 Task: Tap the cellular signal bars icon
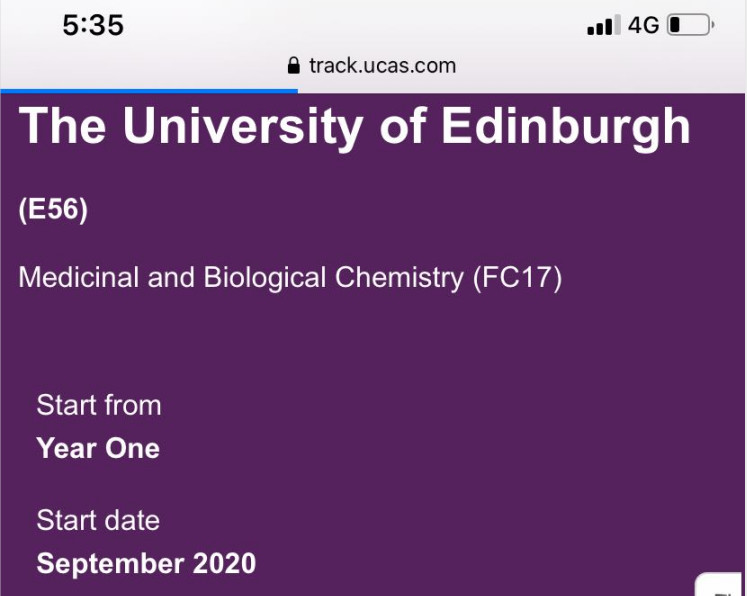click(603, 26)
